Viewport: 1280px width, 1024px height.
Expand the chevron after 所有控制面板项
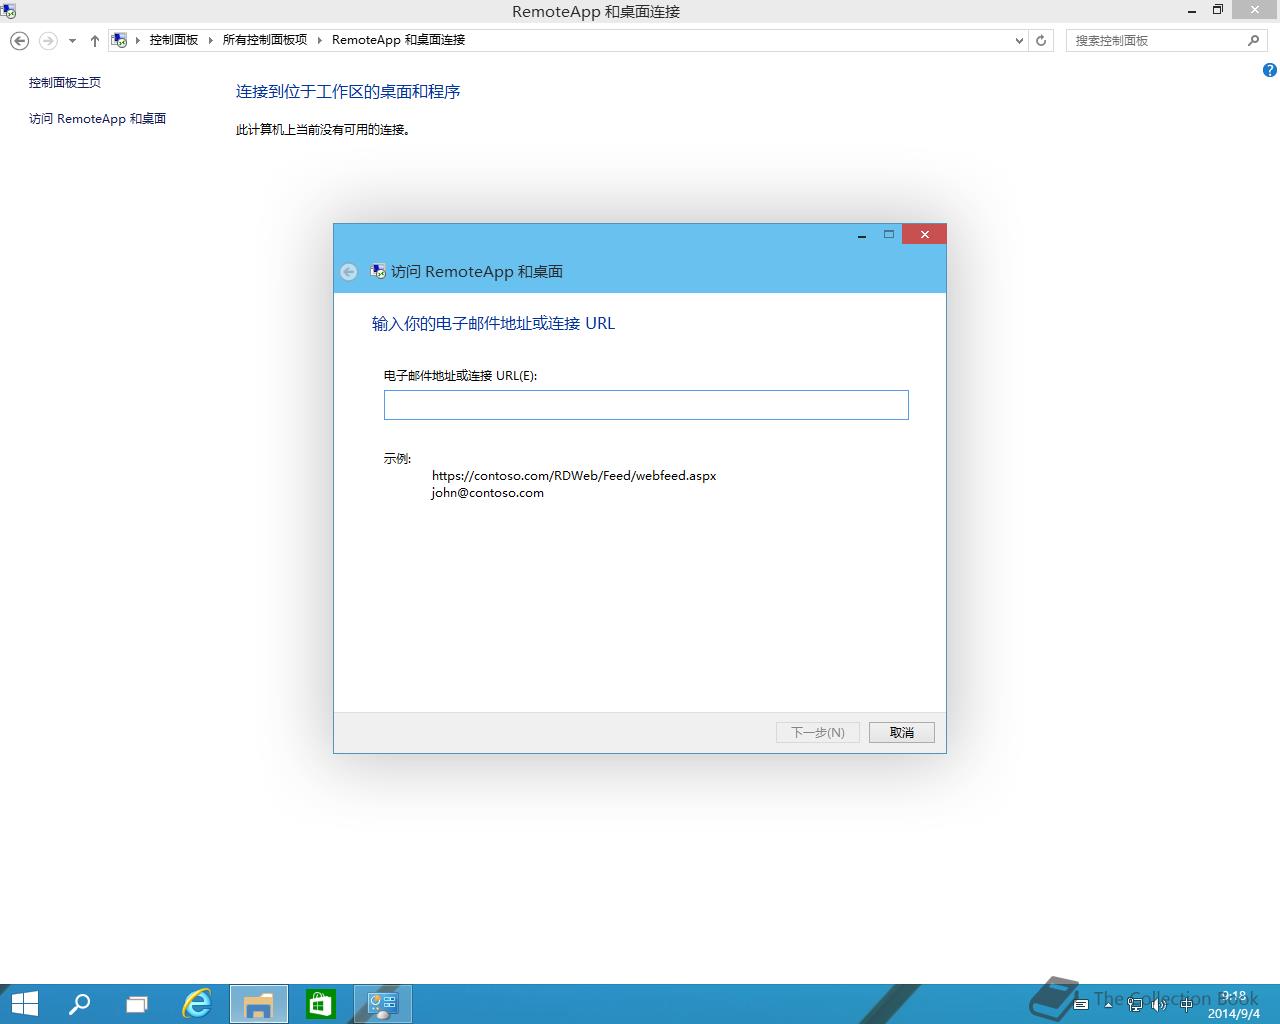[320, 40]
